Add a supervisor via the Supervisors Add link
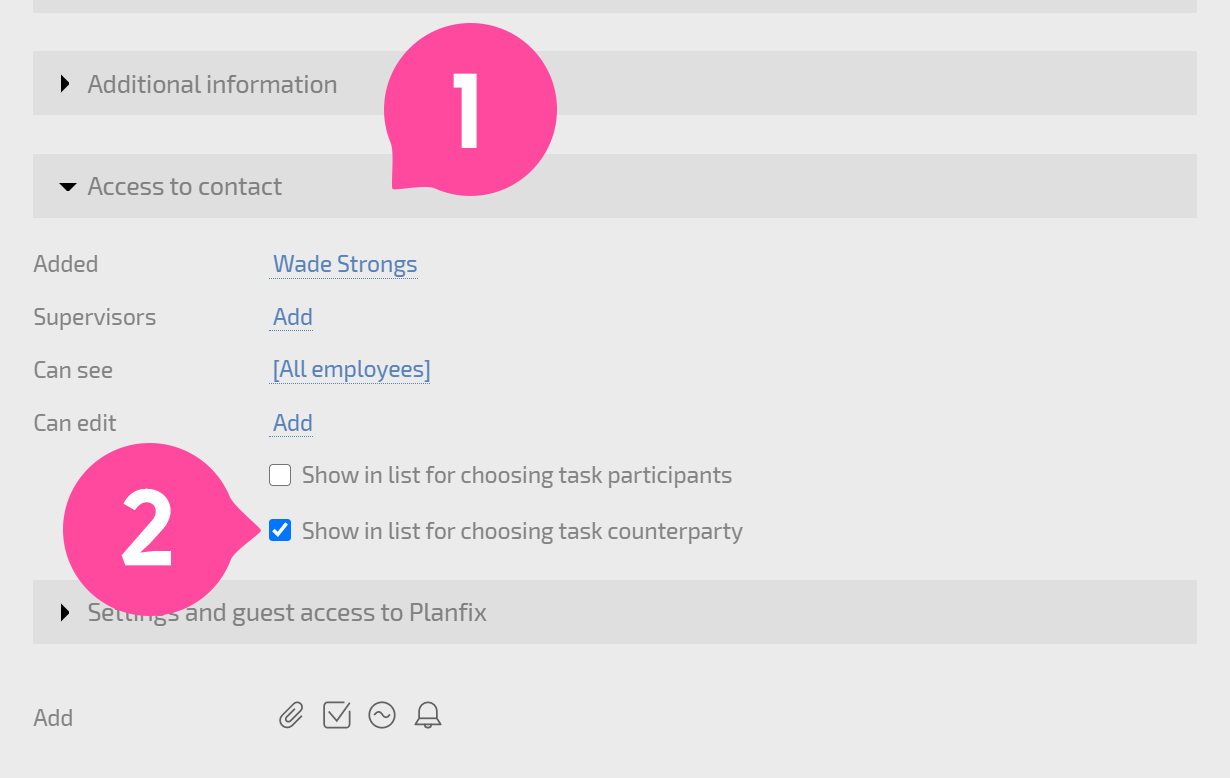The width and height of the screenshot is (1230, 778). pos(293,317)
